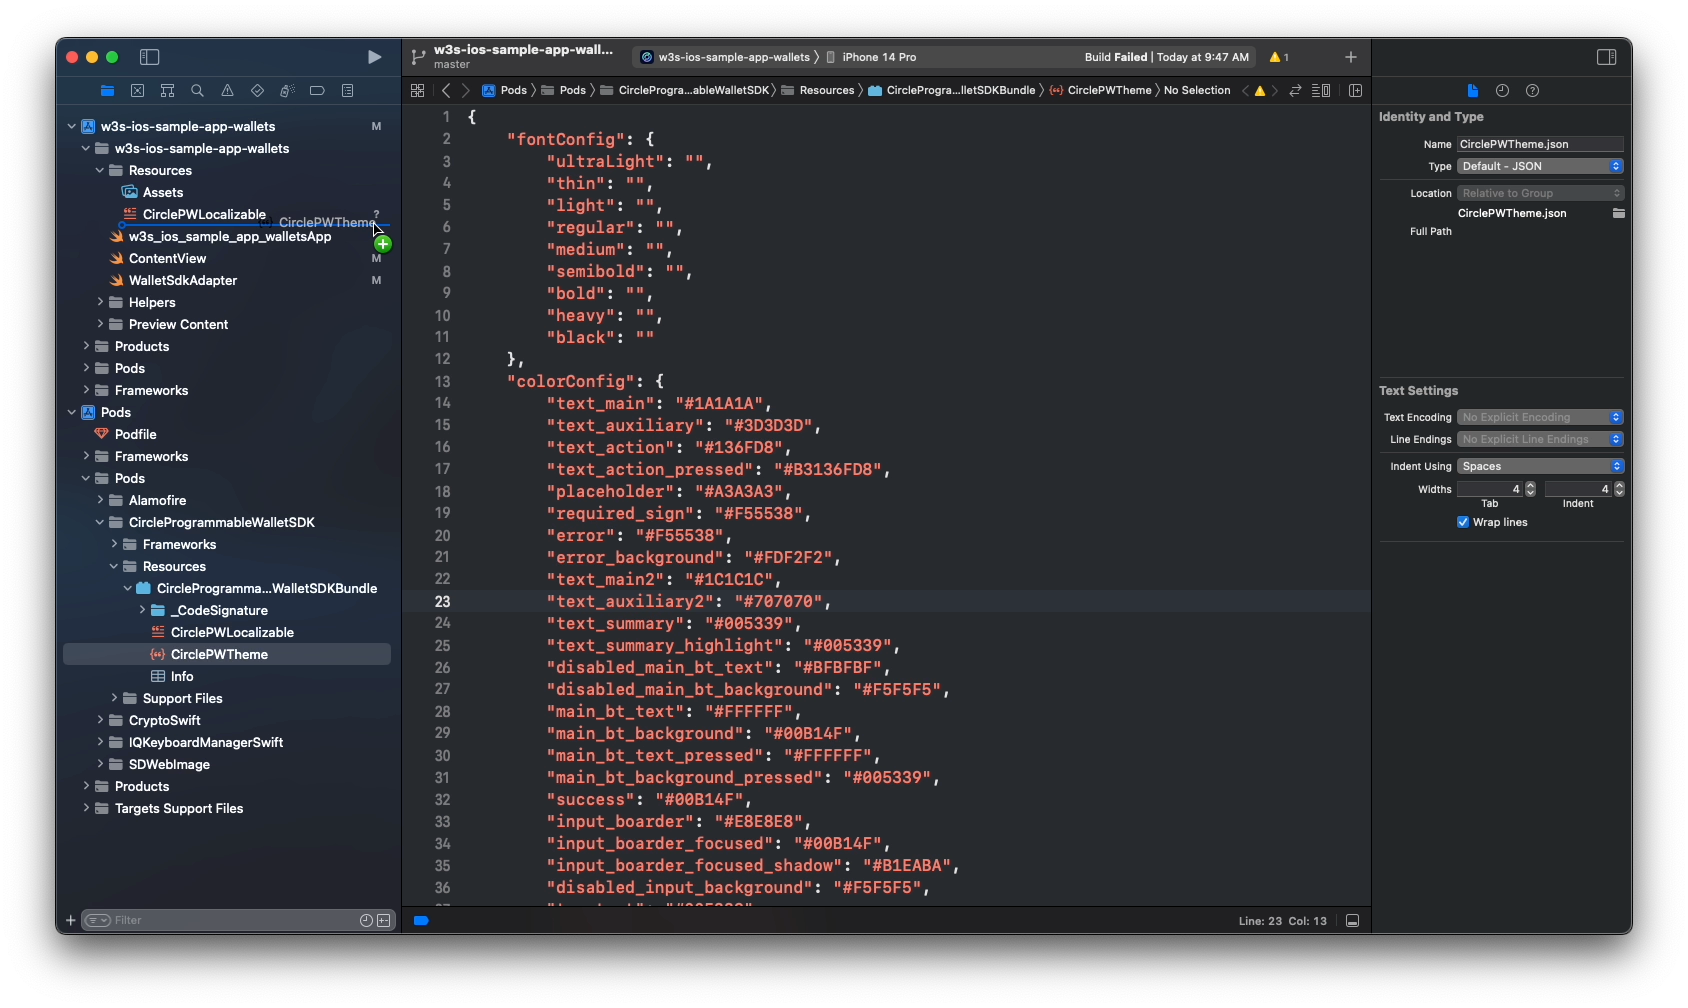The height and width of the screenshot is (1008, 1688).
Task: Click the Tab width stepper
Action: point(1530,489)
